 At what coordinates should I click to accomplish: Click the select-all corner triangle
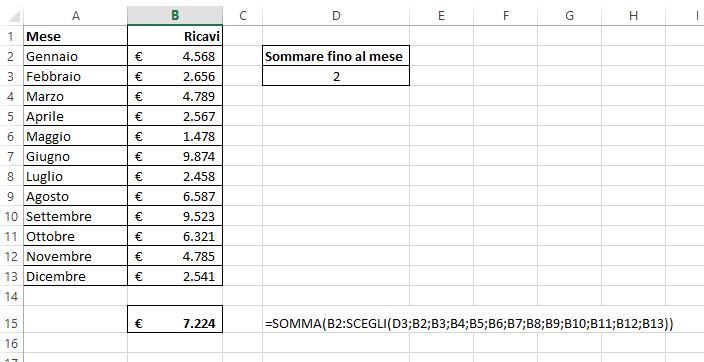(14, 17)
